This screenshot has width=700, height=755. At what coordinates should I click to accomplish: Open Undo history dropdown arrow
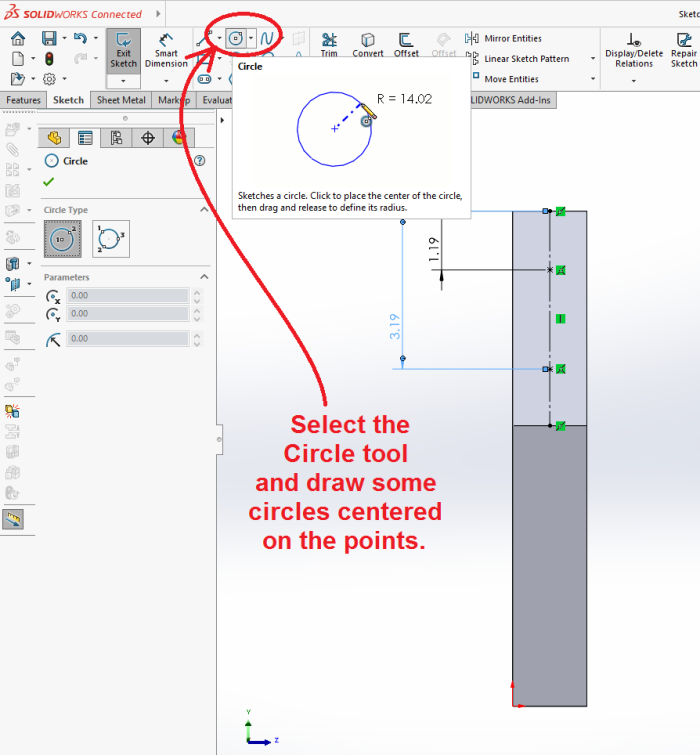(95, 38)
